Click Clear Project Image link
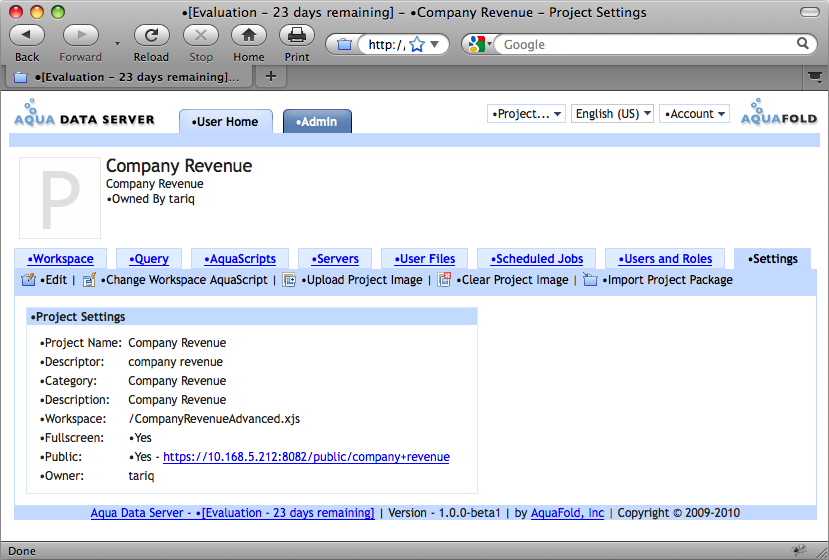The image size is (829, 560). (x=512, y=280)
